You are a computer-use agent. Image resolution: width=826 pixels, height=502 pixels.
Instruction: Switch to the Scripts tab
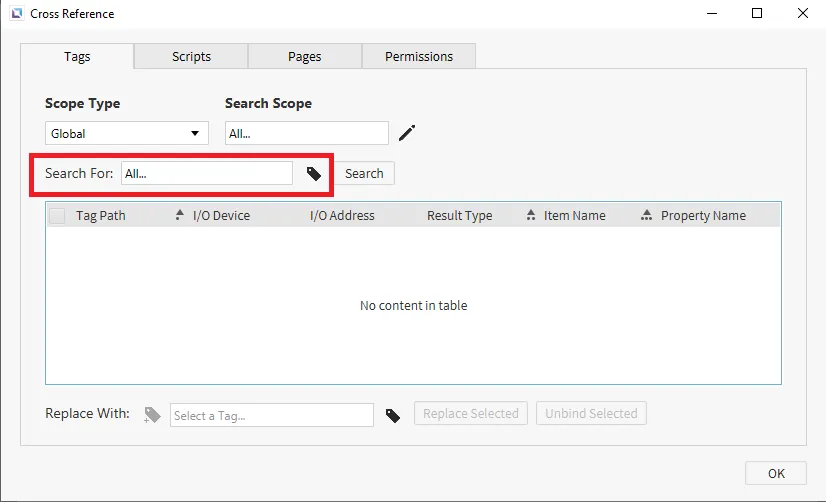pos(191,57)
